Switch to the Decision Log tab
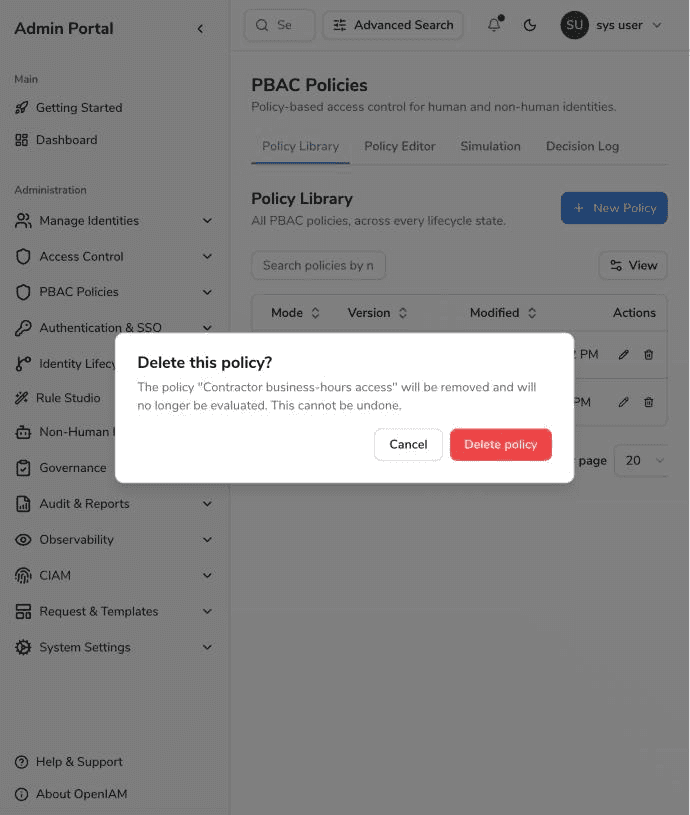 tap(582, 146)
